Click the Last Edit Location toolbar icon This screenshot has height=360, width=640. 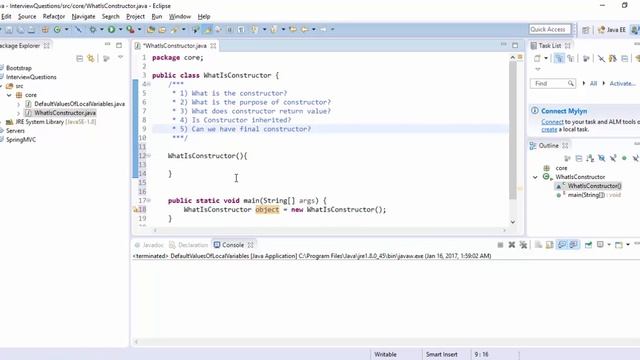tap(293, 29)
